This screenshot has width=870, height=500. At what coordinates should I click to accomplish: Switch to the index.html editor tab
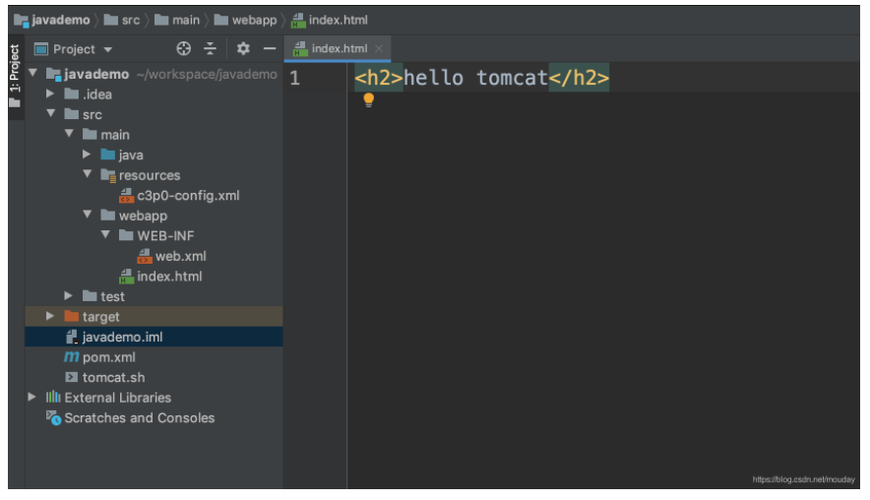[338, 49]
